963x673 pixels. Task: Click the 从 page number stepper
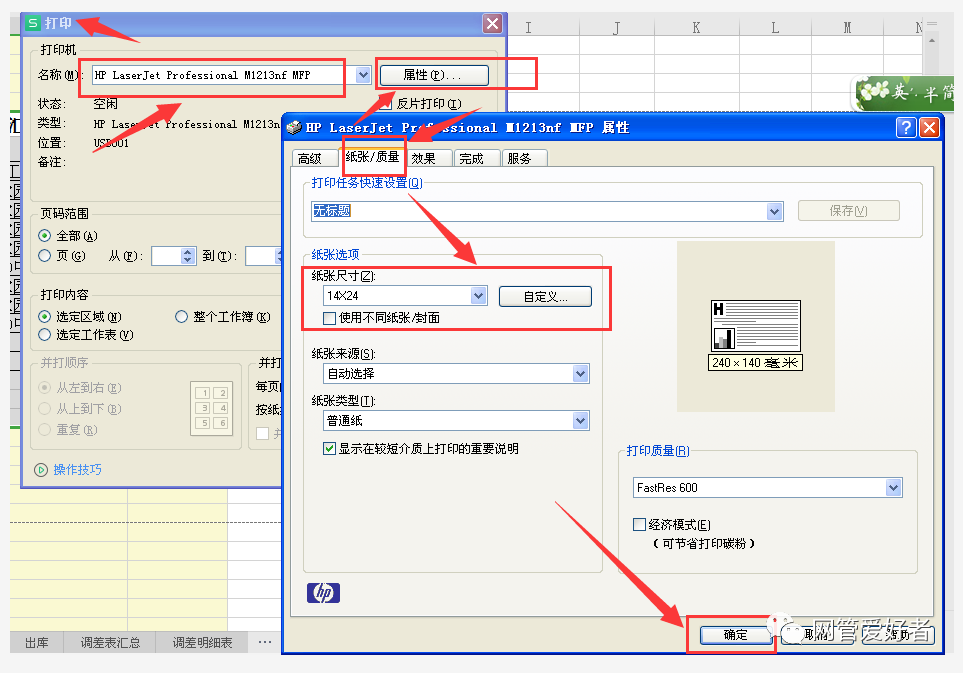tap(188, 256)
